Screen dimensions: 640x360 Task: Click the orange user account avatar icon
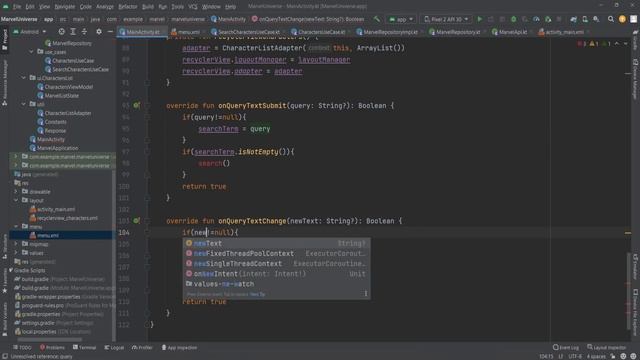pyautogui.click(x=622, y=19)
